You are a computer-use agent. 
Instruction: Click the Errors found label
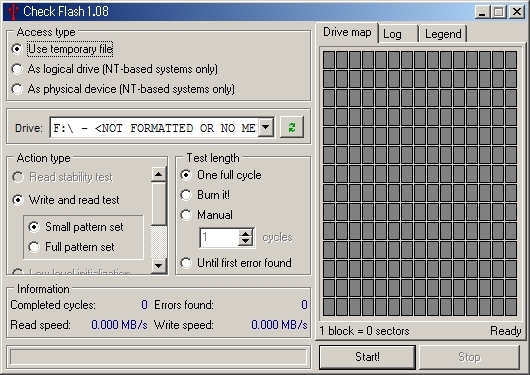[184, 305]
